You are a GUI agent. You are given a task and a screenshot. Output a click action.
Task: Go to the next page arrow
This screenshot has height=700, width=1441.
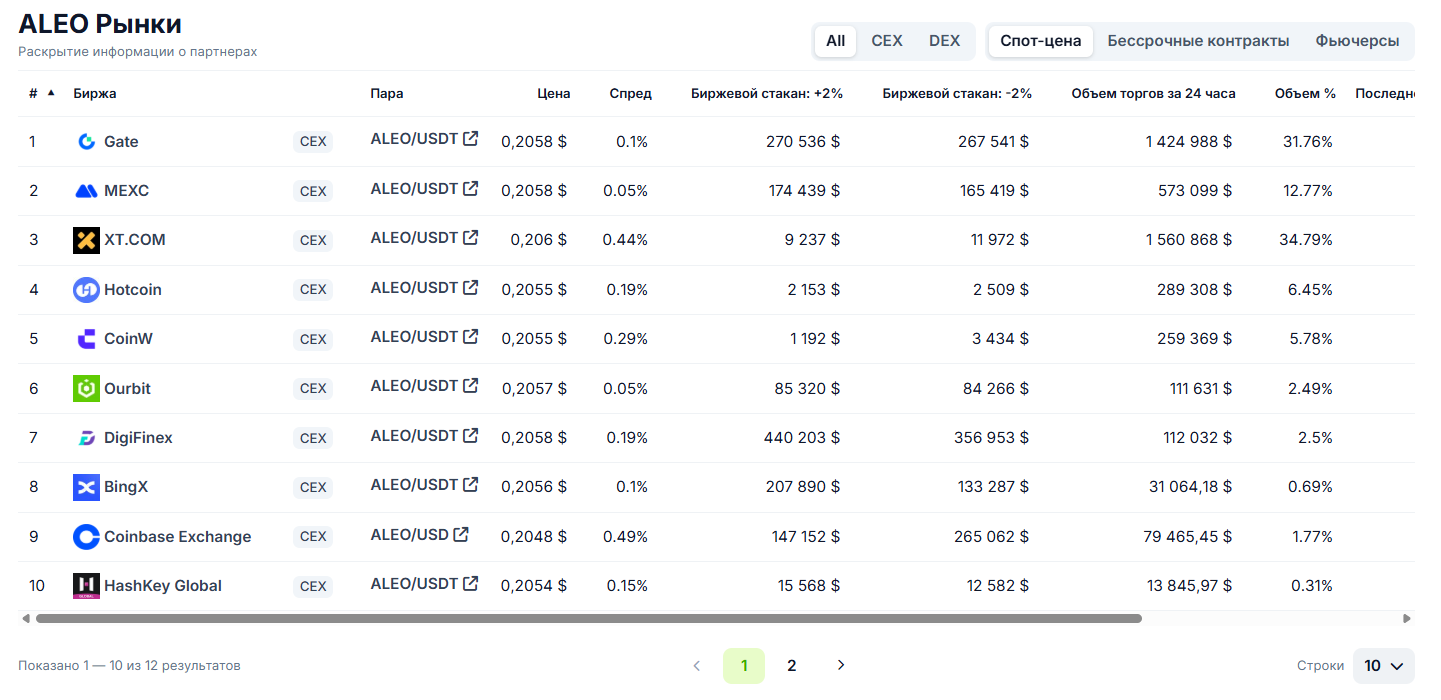click(841, 665)
